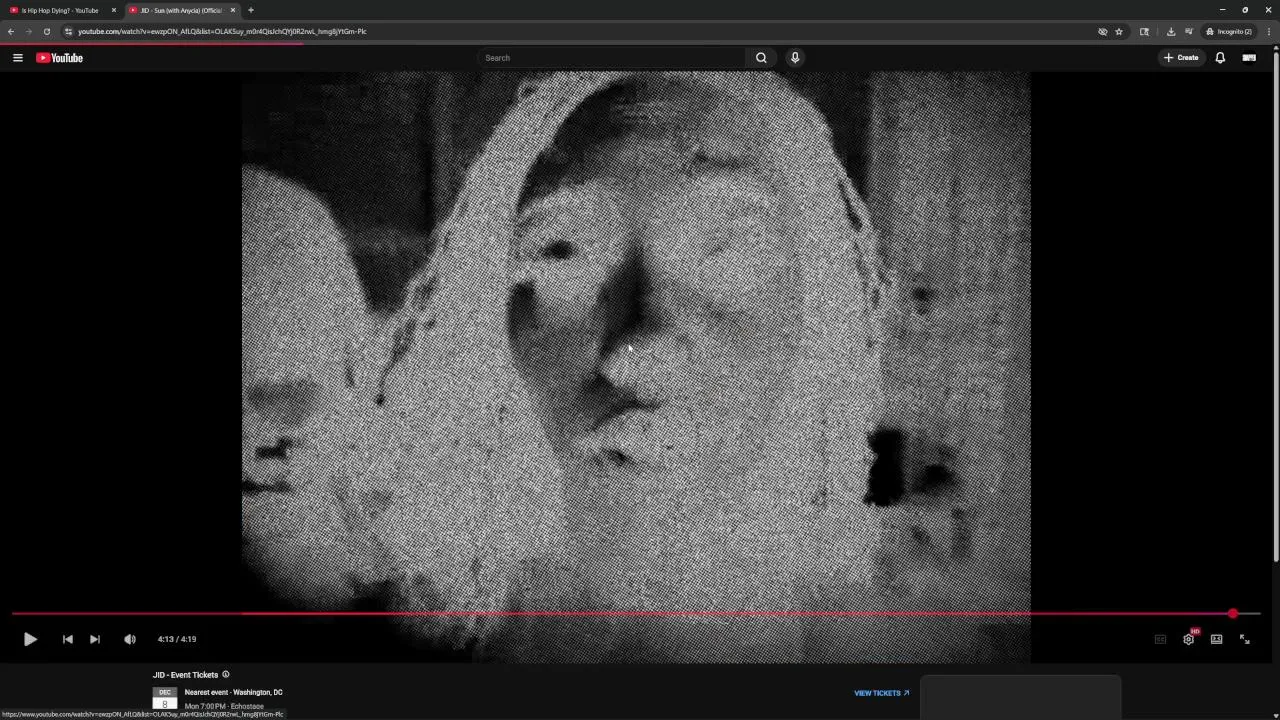
Task: Open player settings gear with HD badge
Action: 1189,638
